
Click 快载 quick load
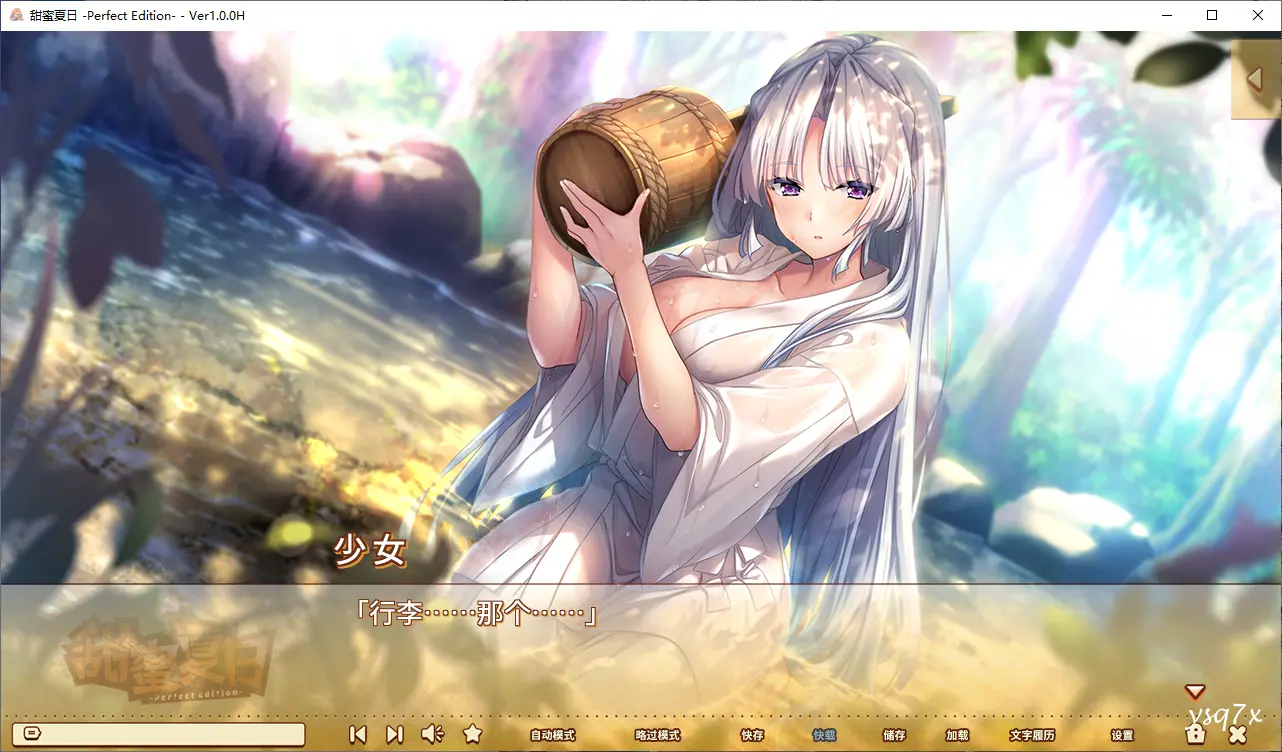824,735
